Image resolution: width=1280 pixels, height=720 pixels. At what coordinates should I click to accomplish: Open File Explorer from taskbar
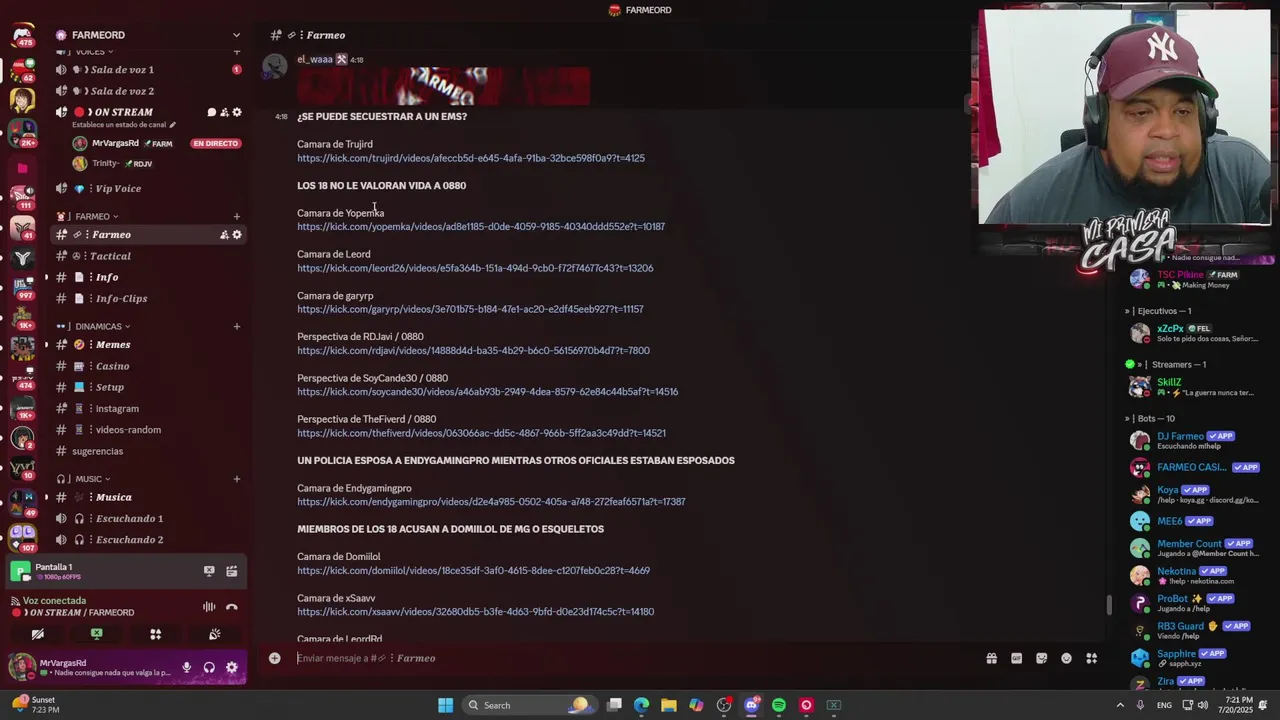click(668, 705)
